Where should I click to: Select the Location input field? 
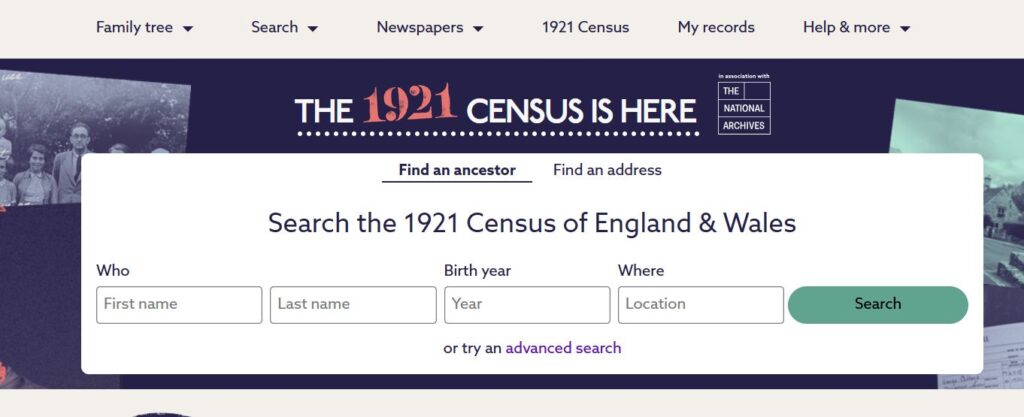[x=701, y=305]
